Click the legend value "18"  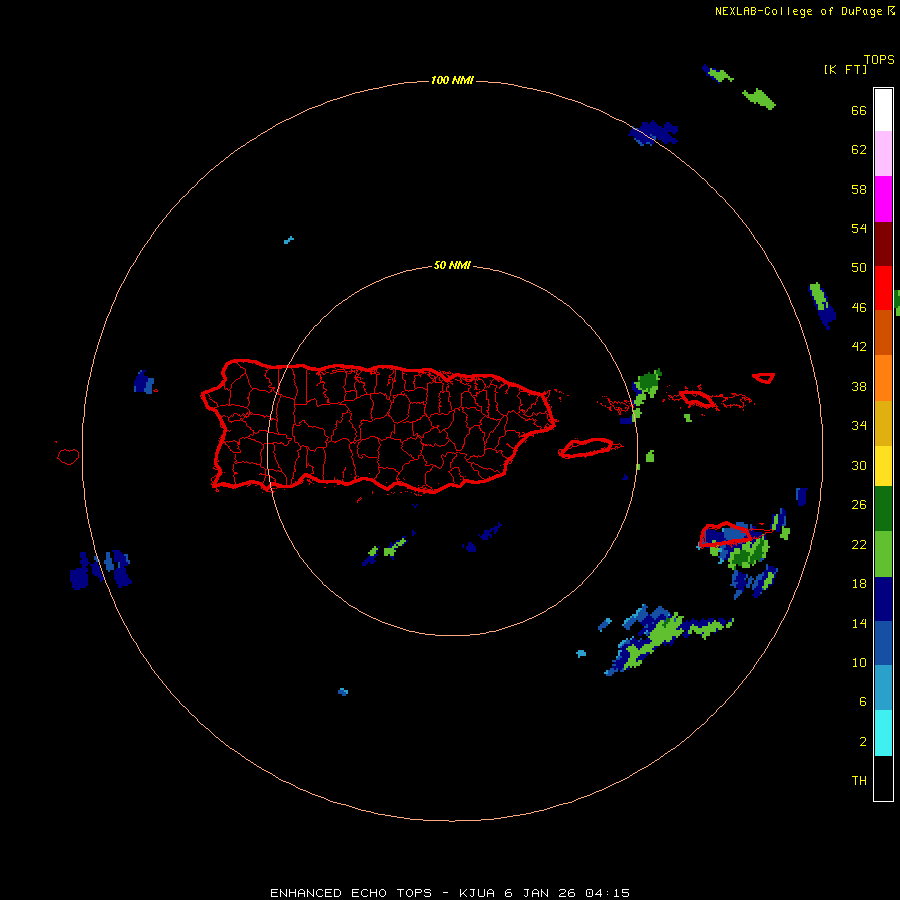[859, 584]
